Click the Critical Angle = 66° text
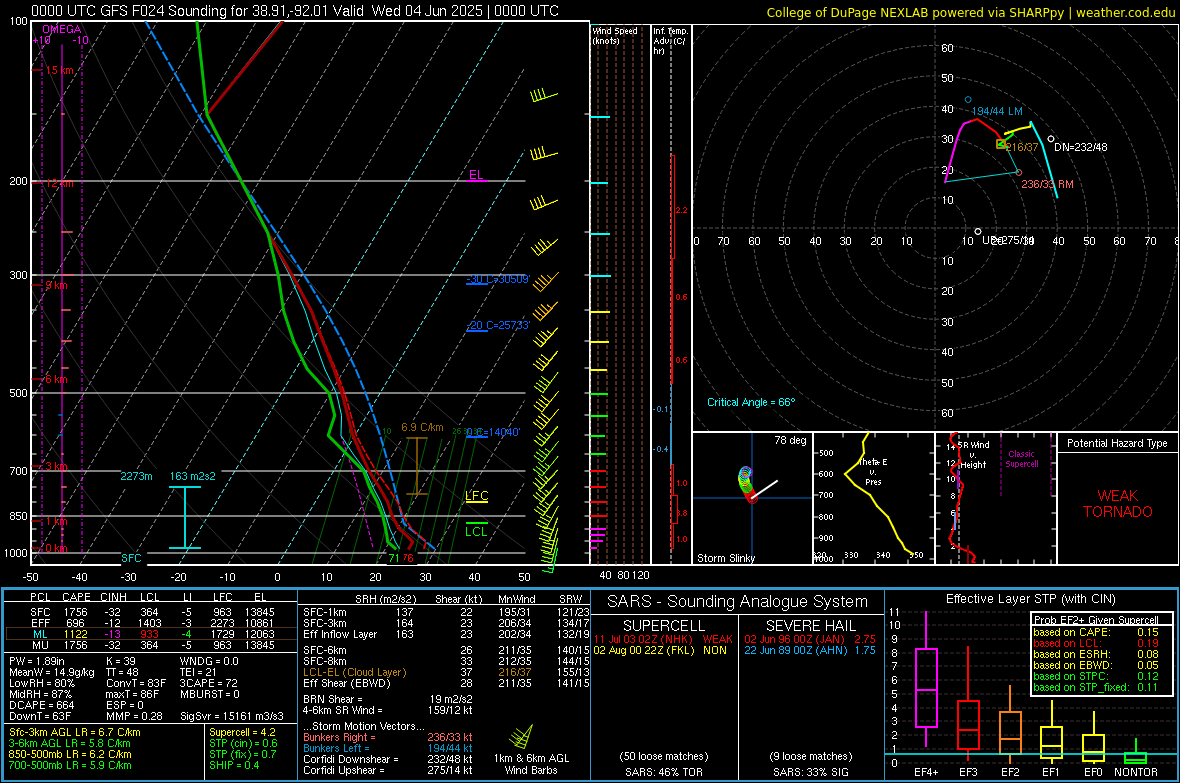Screen dimensions: 1180x783 coord(750,402)
